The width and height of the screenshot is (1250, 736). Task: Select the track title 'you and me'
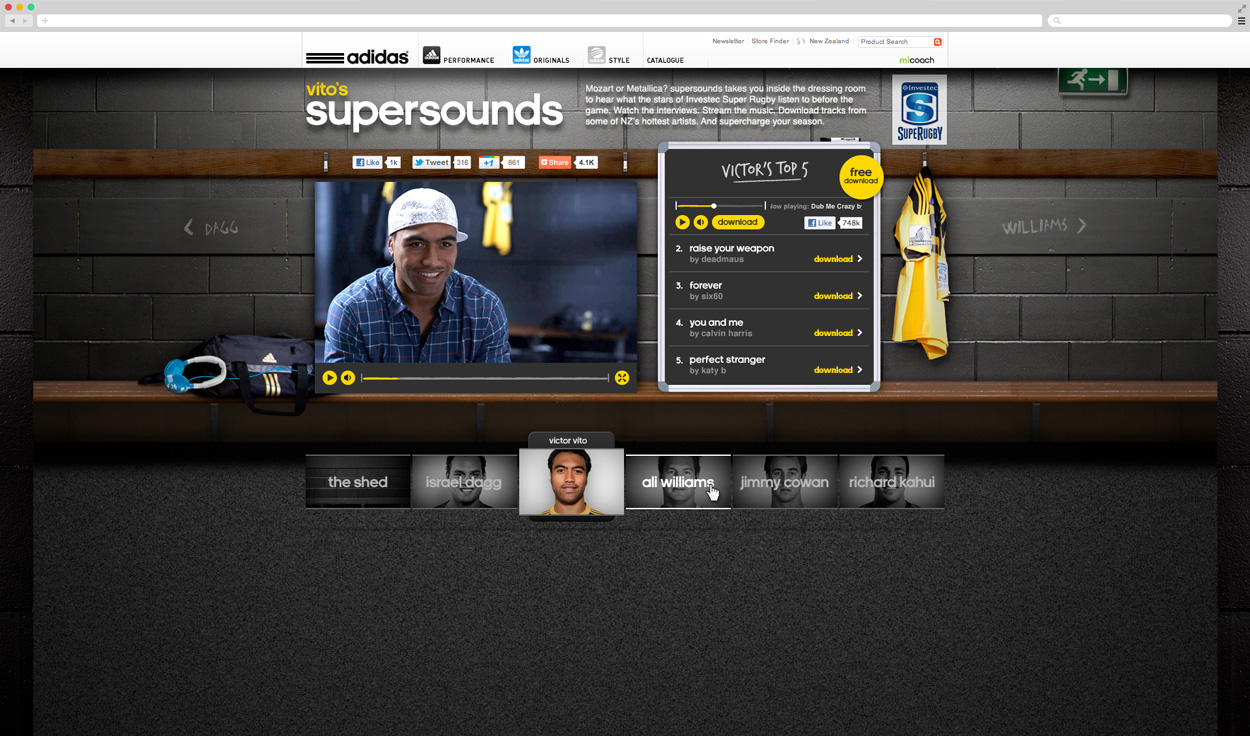click(x=716, y=322)
